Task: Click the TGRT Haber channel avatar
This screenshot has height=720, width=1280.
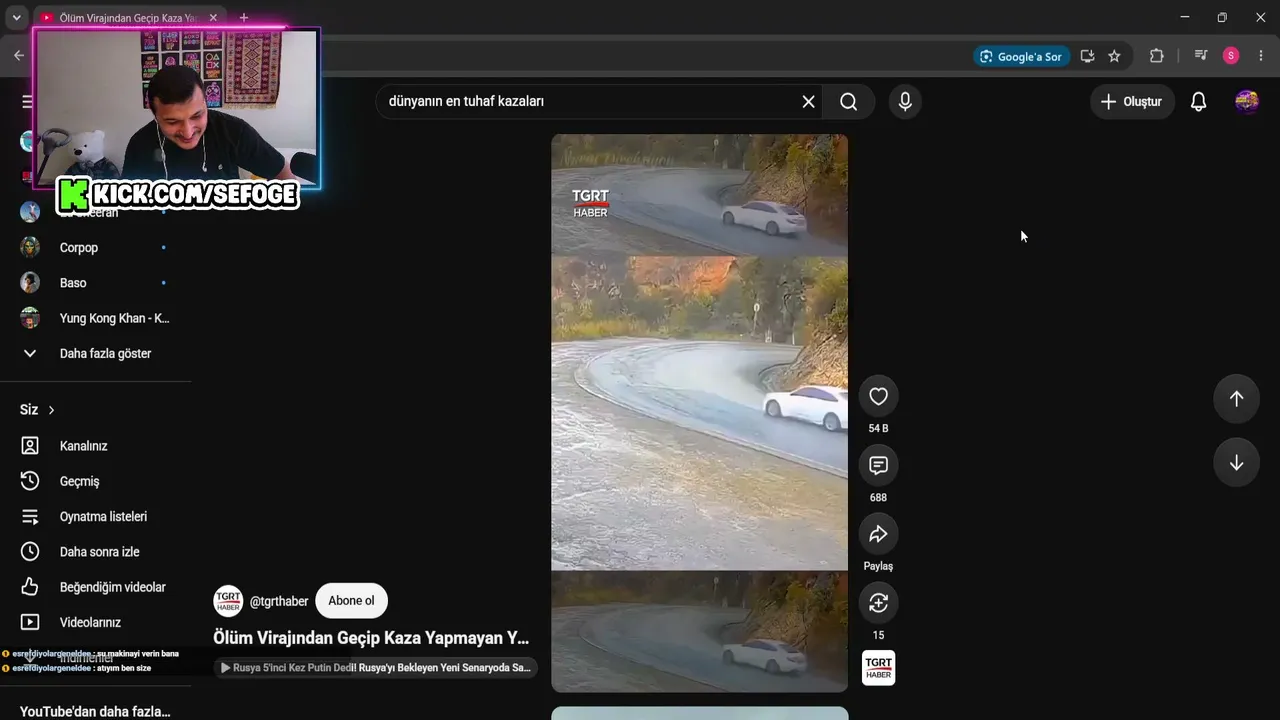Action: coord(228,601)
